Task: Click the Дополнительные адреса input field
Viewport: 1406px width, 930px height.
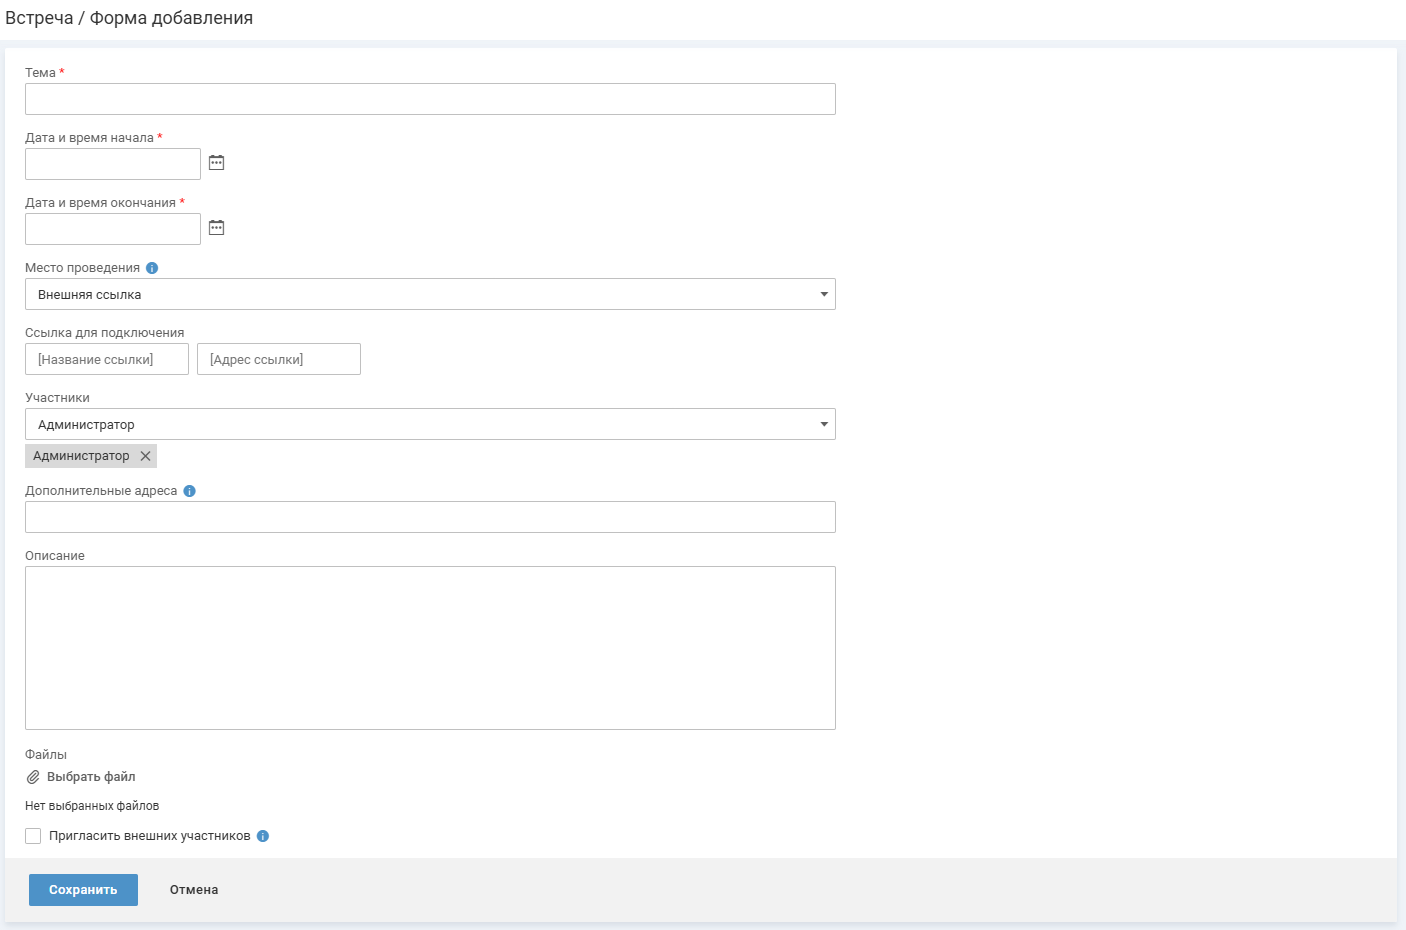Action: click(430, 517)
